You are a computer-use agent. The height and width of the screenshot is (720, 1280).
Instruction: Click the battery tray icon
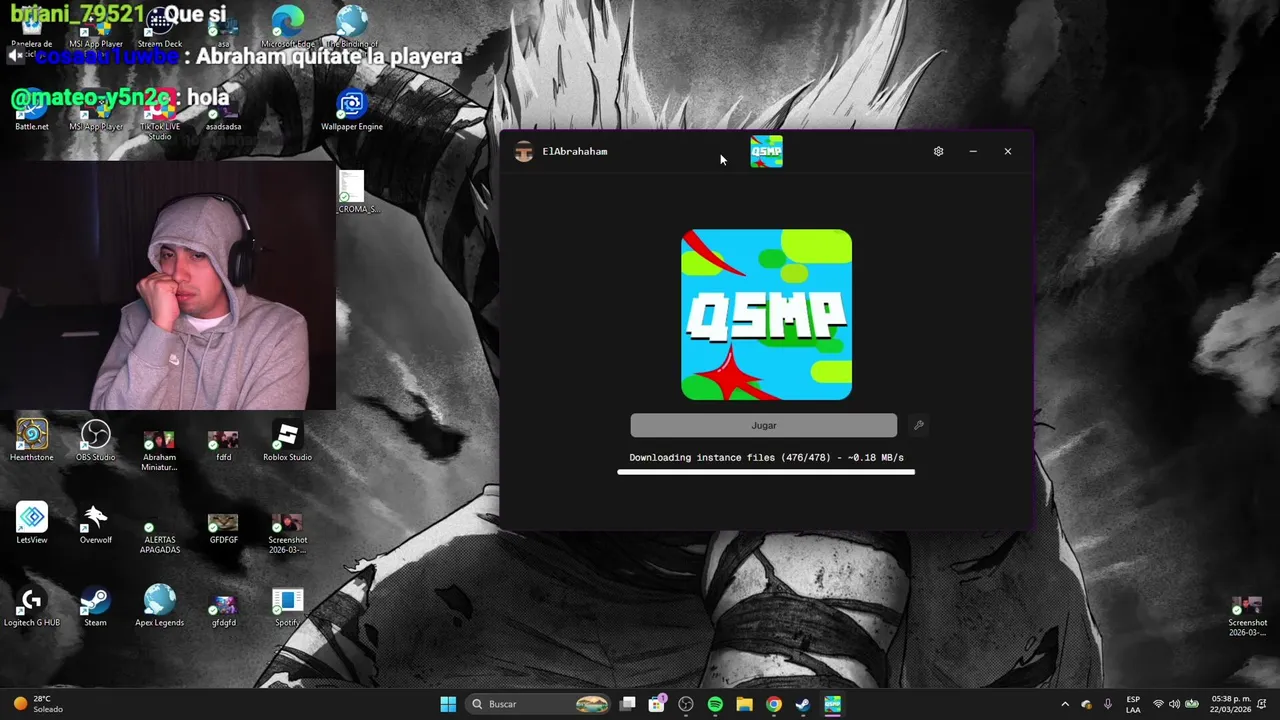(1192, 704)
